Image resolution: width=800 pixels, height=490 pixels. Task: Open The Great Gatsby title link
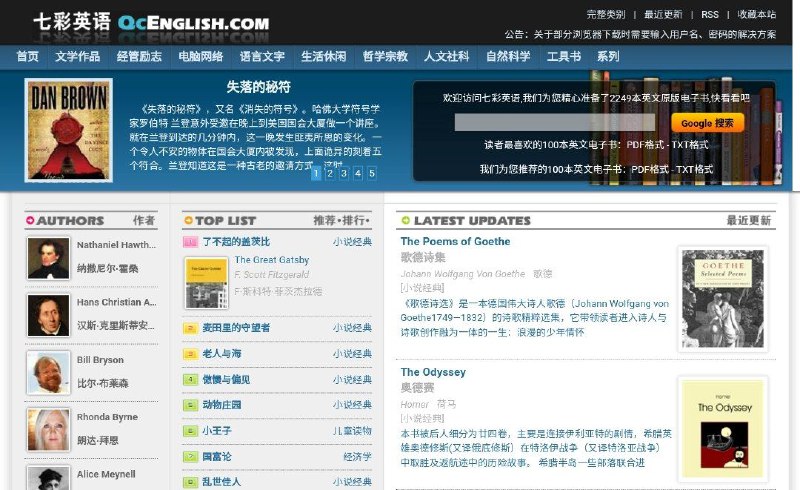[x=272, y=260]
